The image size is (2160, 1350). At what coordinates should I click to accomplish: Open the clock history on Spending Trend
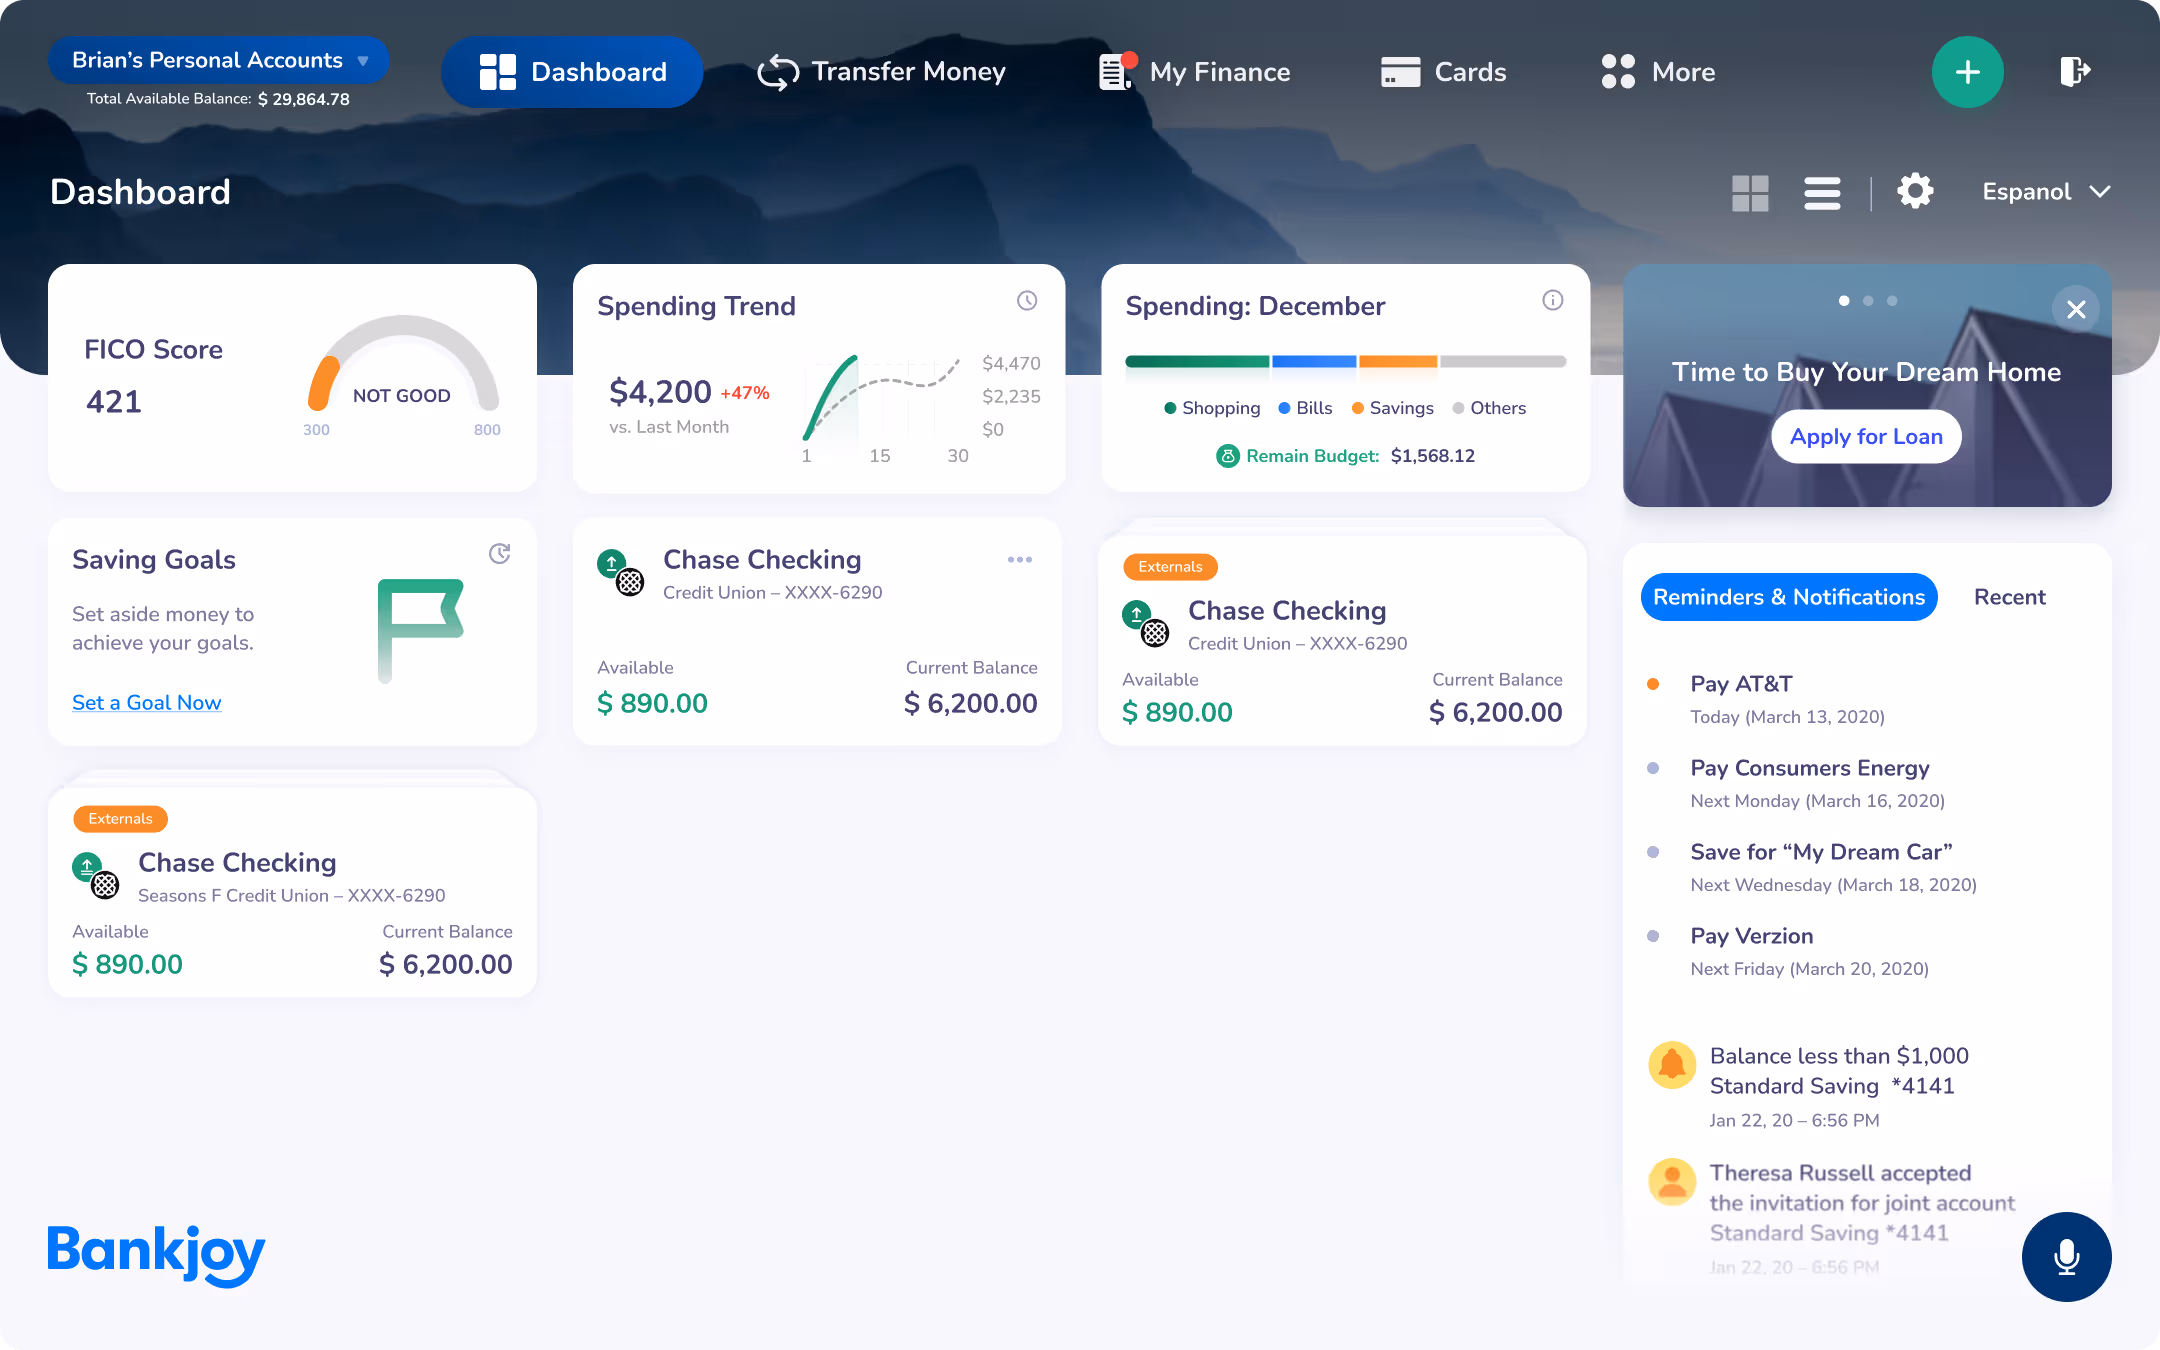[x=1027, y=300]
